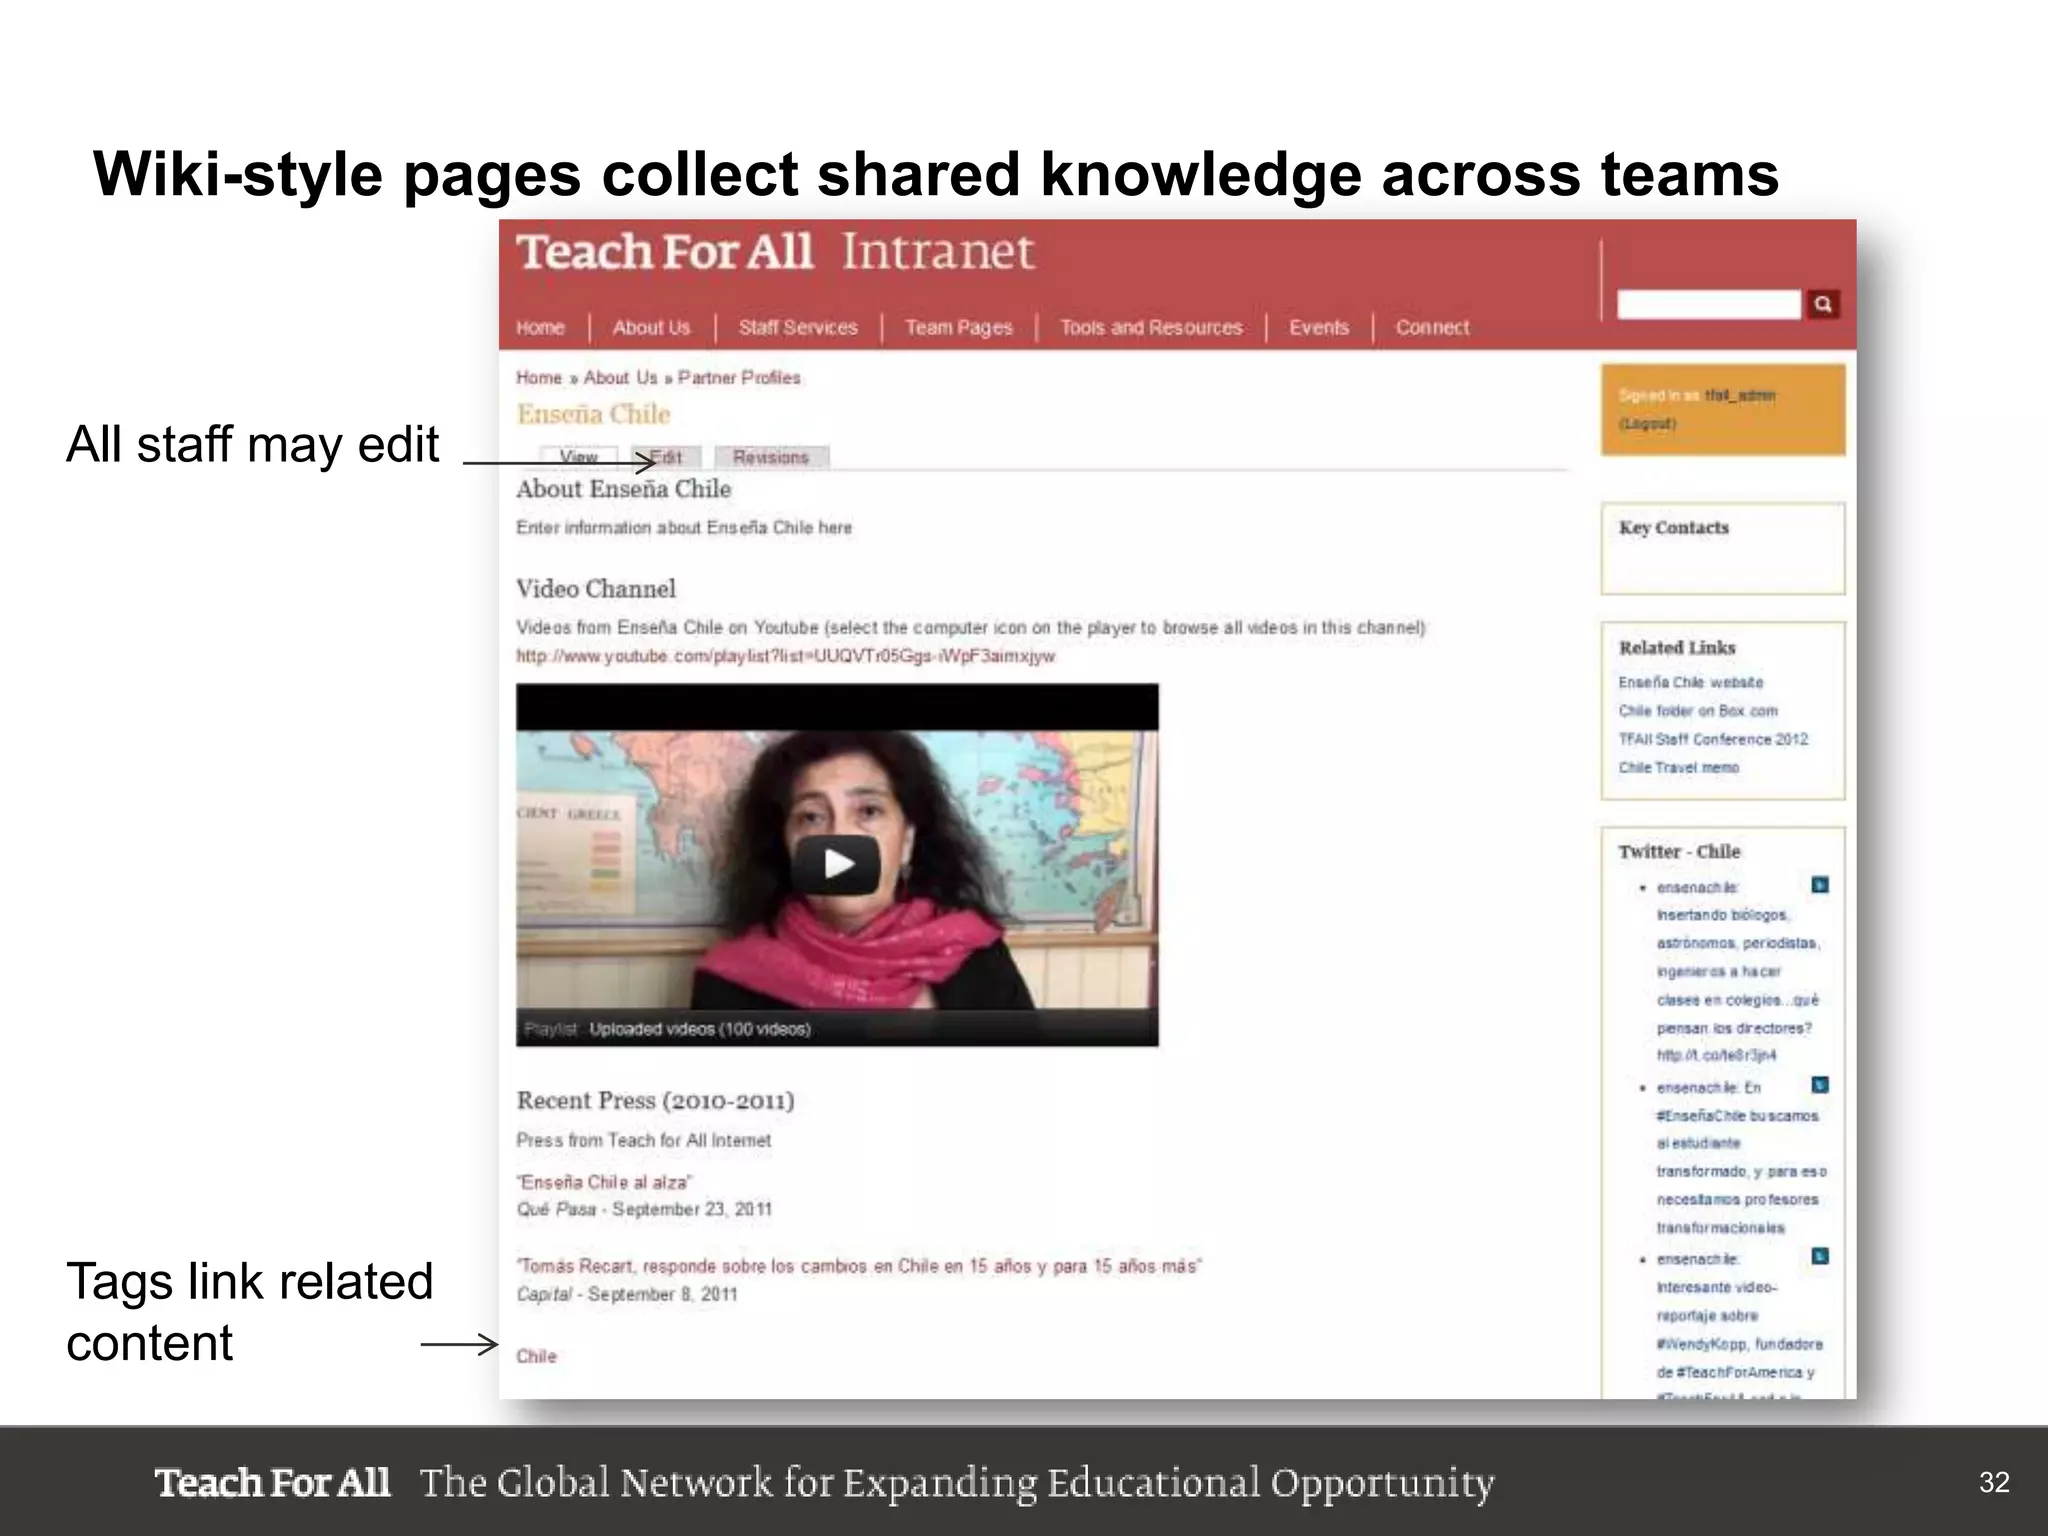
Task: Open the Tomás Recart press article link
Action: pos(859,1266)
